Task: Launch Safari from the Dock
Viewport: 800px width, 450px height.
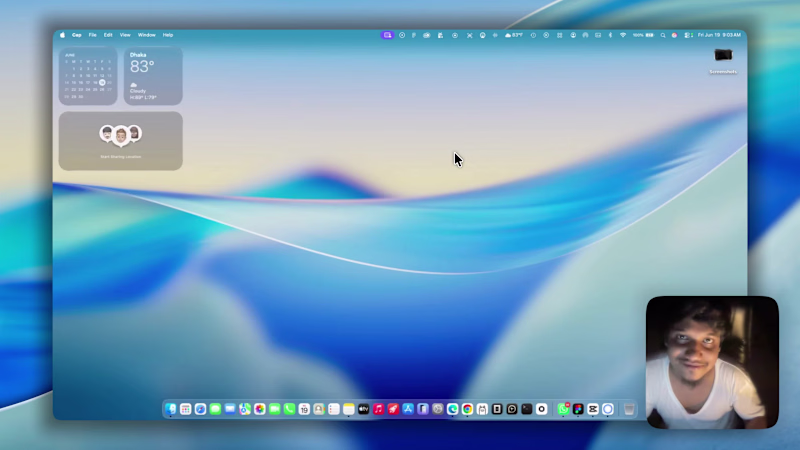Action: coord(201,409)
